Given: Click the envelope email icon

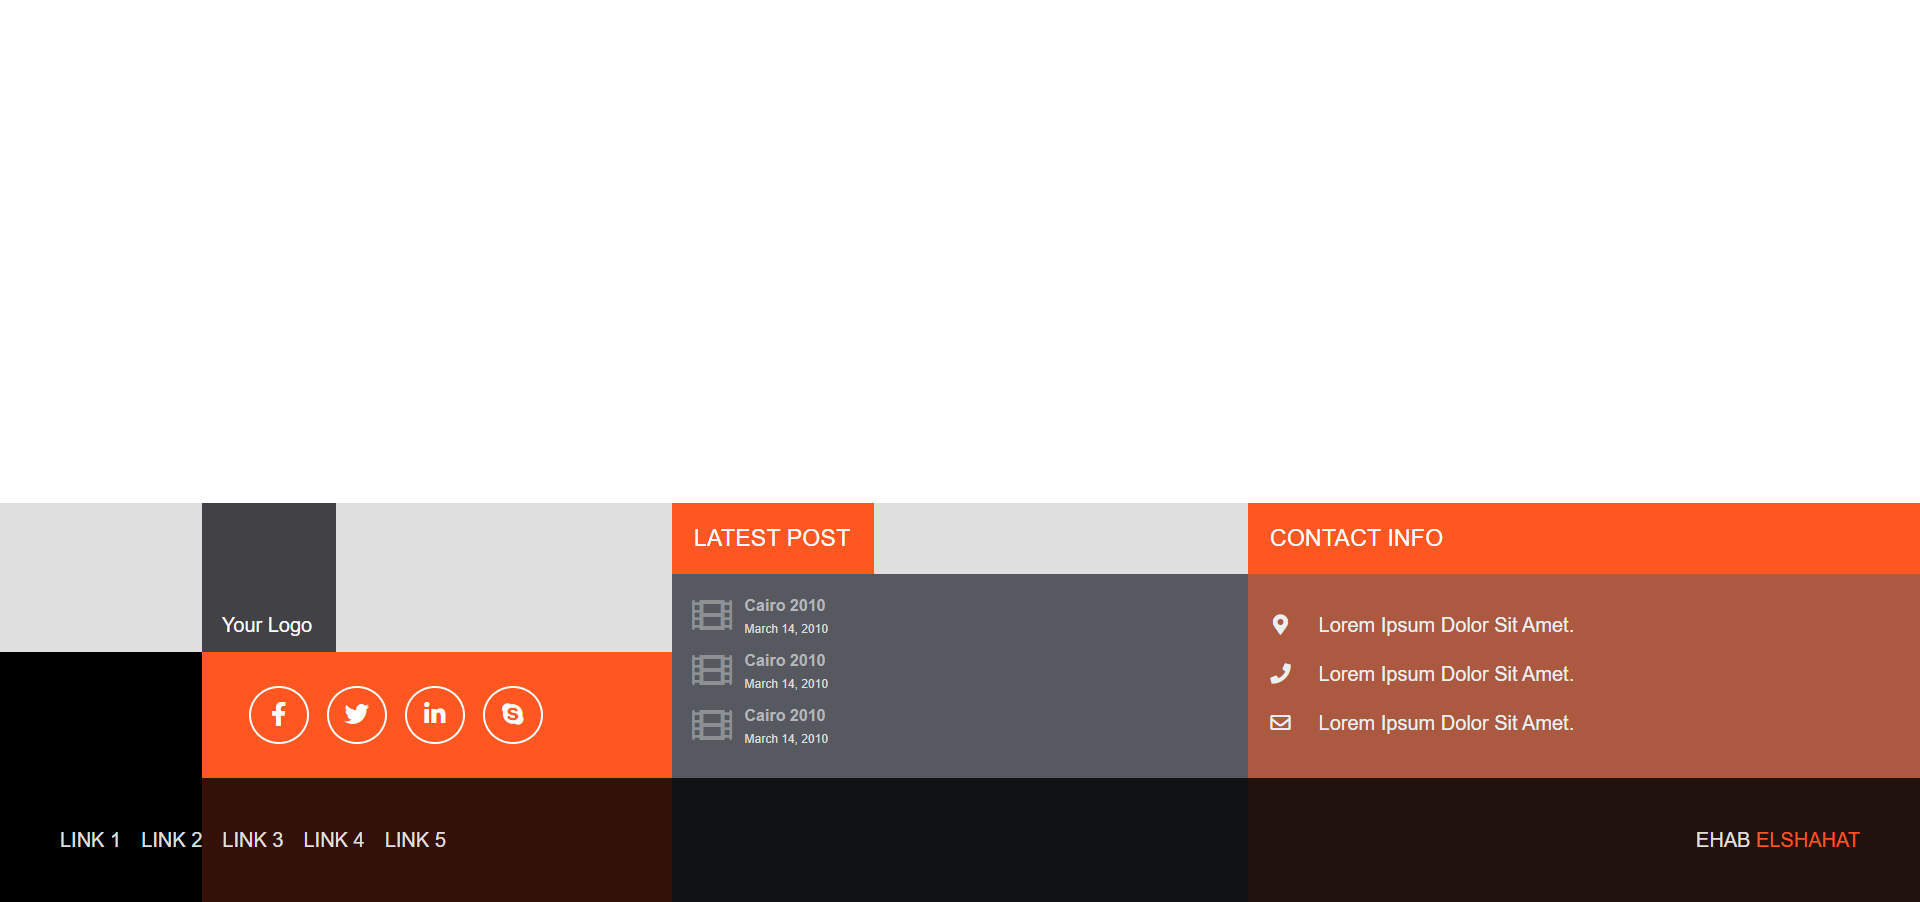Looking at the screenshot, I should coord(1280,723).
